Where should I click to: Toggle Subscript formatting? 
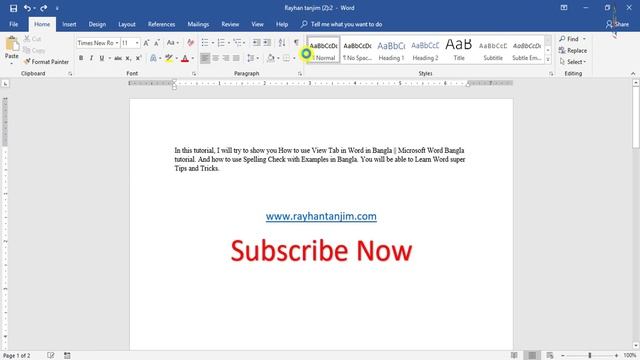click(128, 58)
